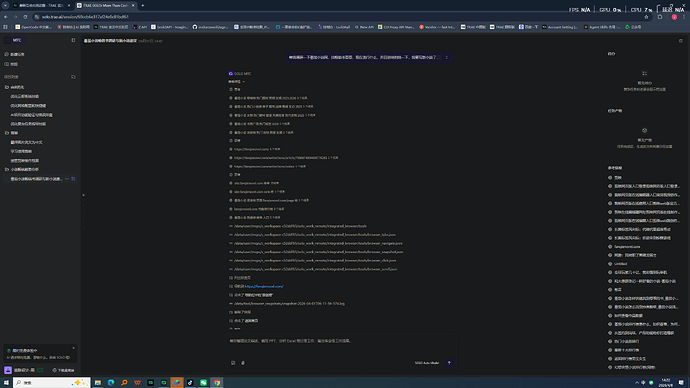This screenshot has width=690, height=388.
Task: Open the New API bookmark
Action: point(364,27)
